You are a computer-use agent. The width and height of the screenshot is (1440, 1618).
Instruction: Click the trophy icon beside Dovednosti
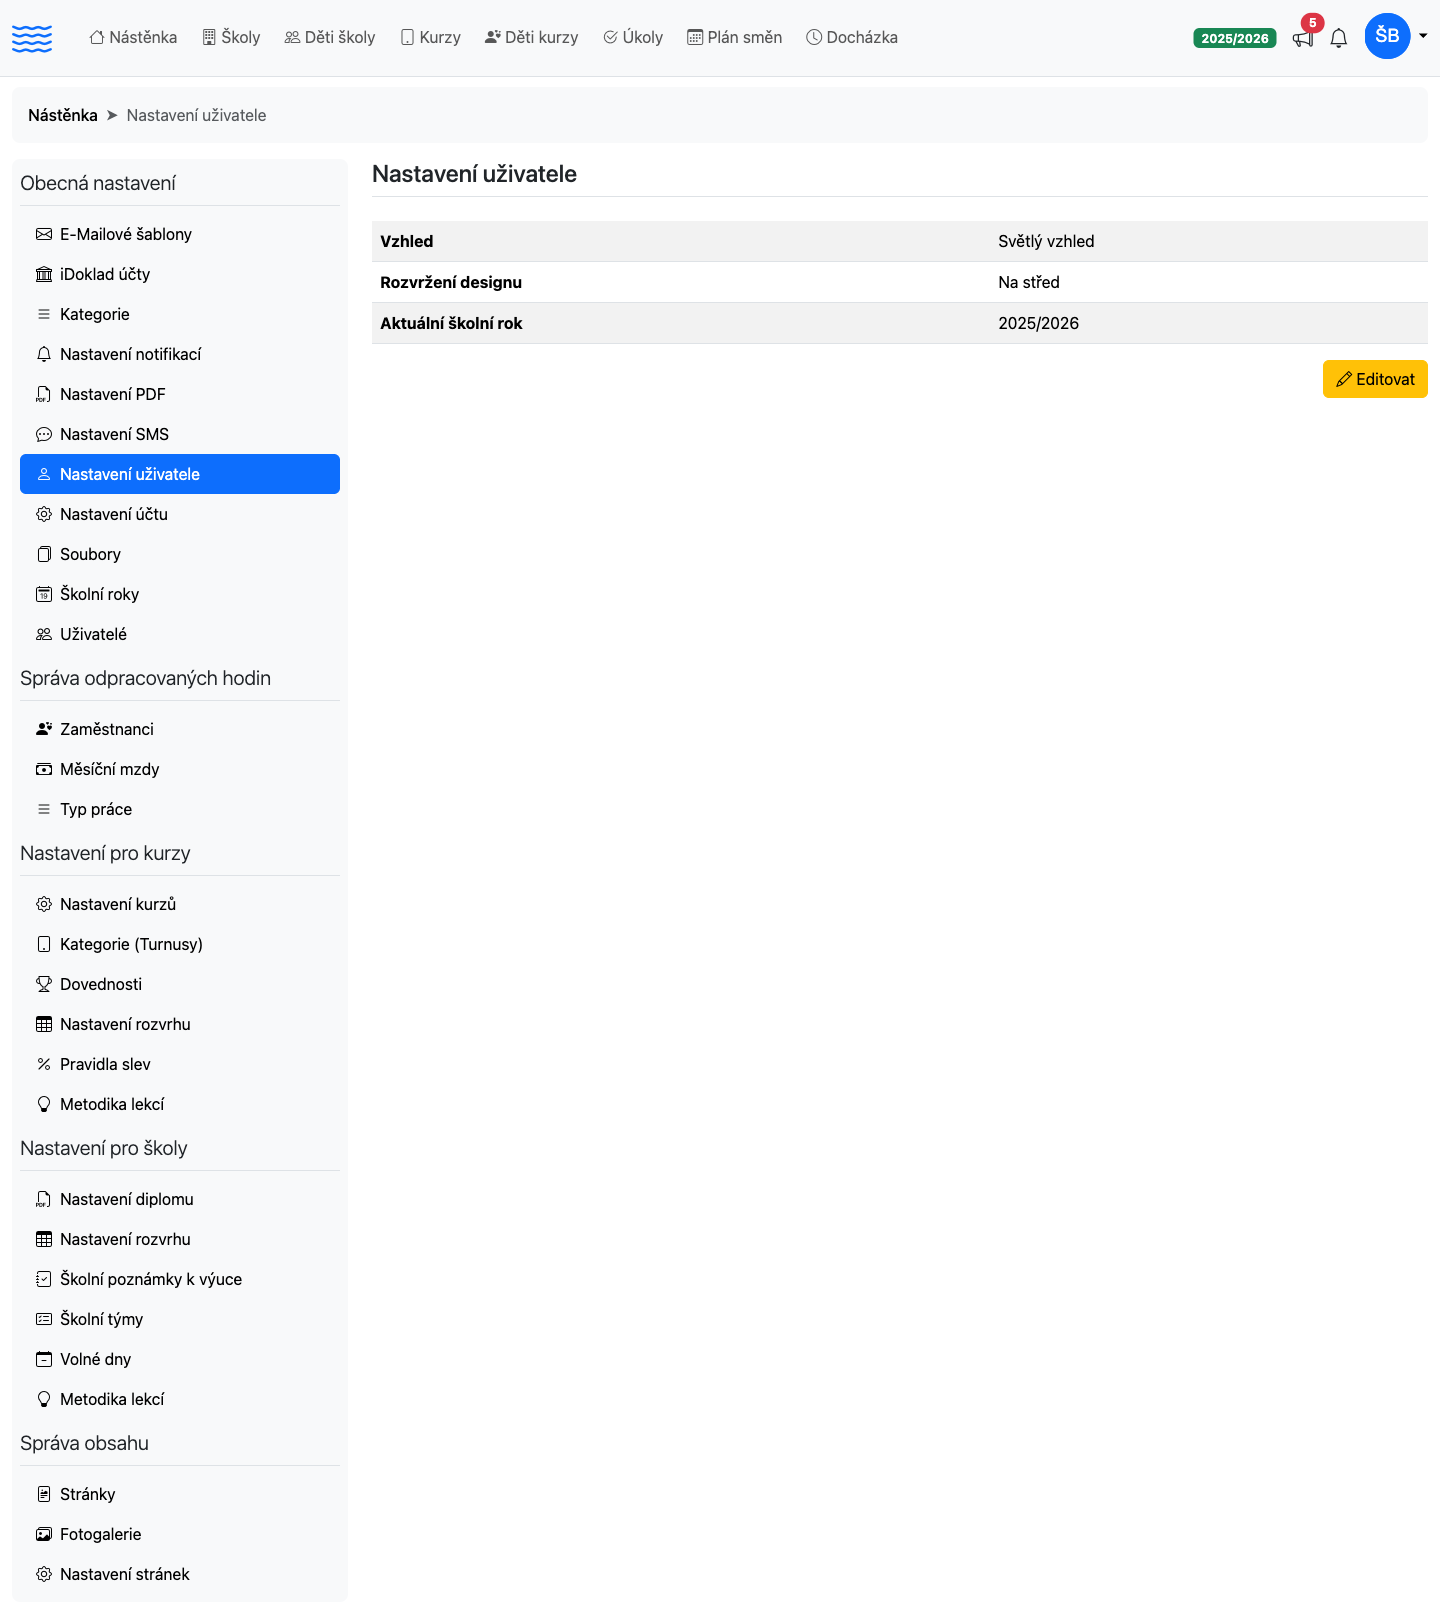(44, 984)
